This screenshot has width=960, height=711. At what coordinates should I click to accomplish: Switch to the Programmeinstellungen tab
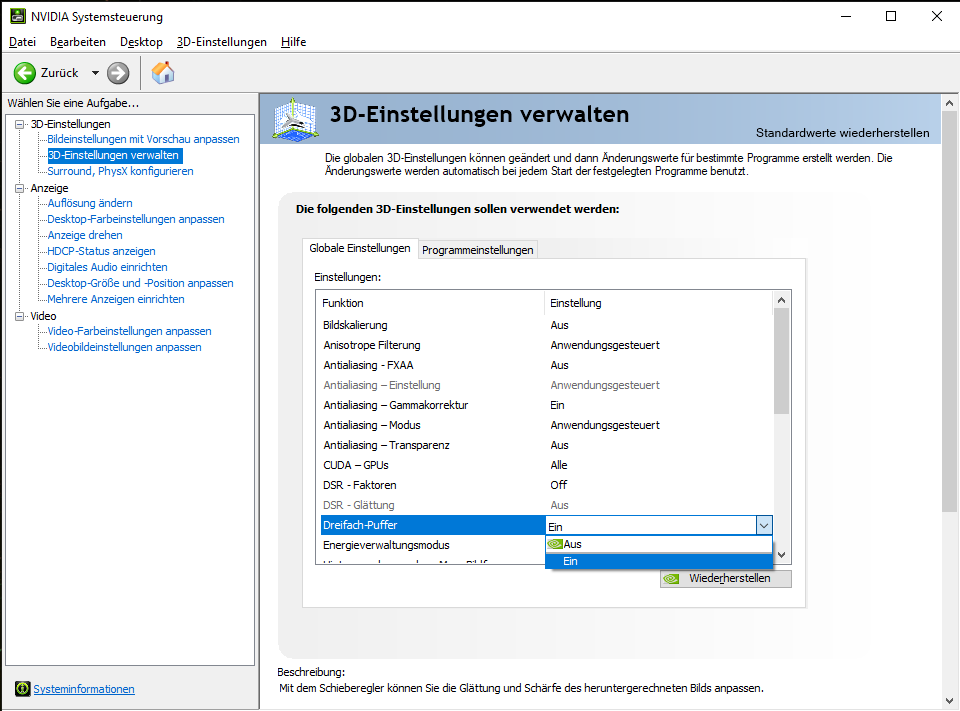click(478, 250)
